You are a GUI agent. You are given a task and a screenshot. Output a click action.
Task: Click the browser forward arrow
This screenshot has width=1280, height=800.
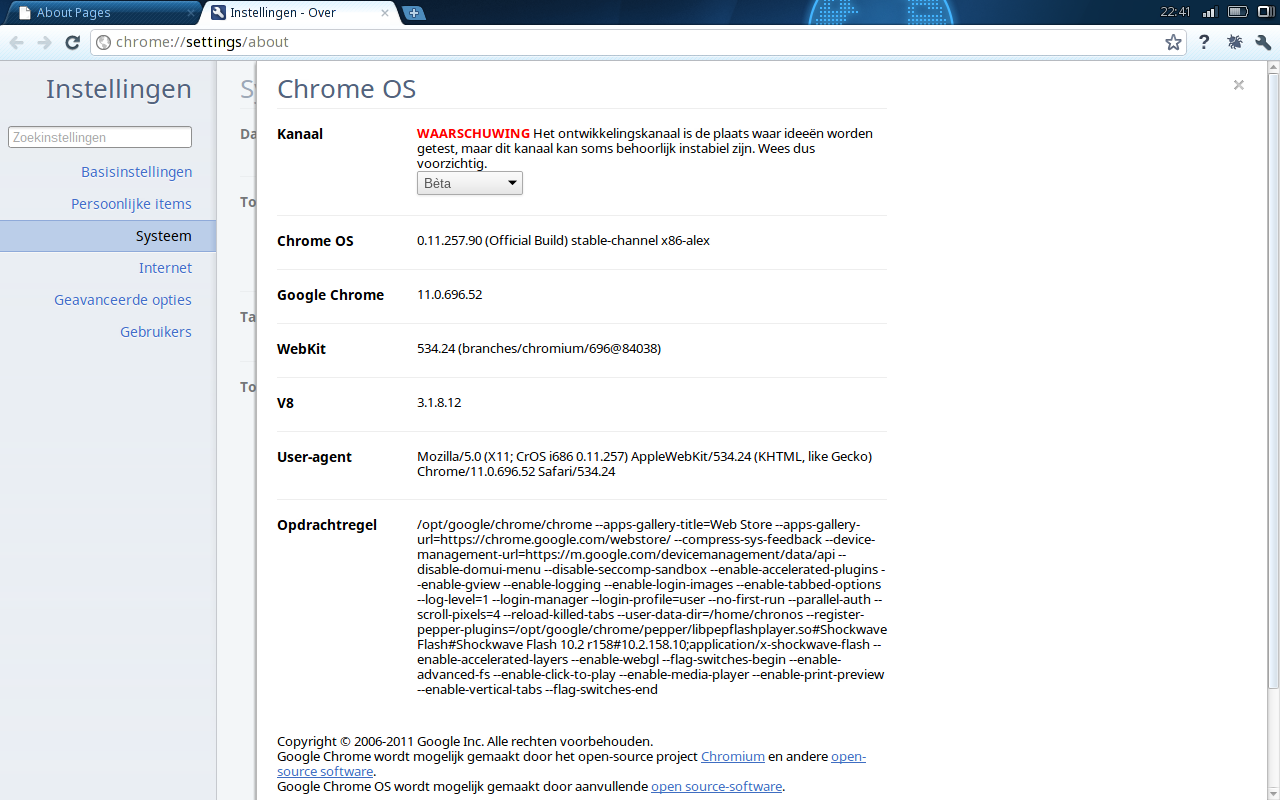click(x=44, y=42)
